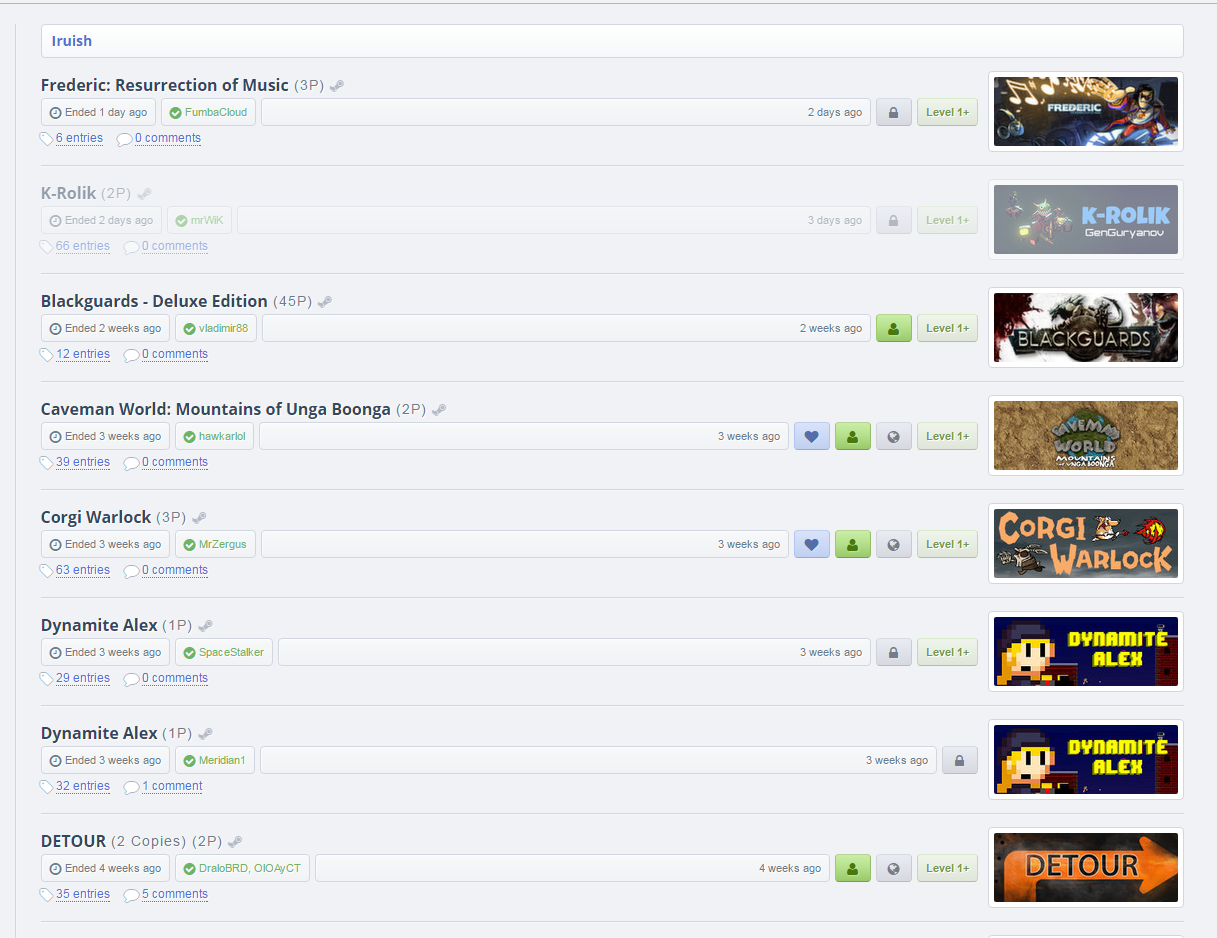
Task: Open 39 entries link under Caveman World
Action: tap(83, 462)
